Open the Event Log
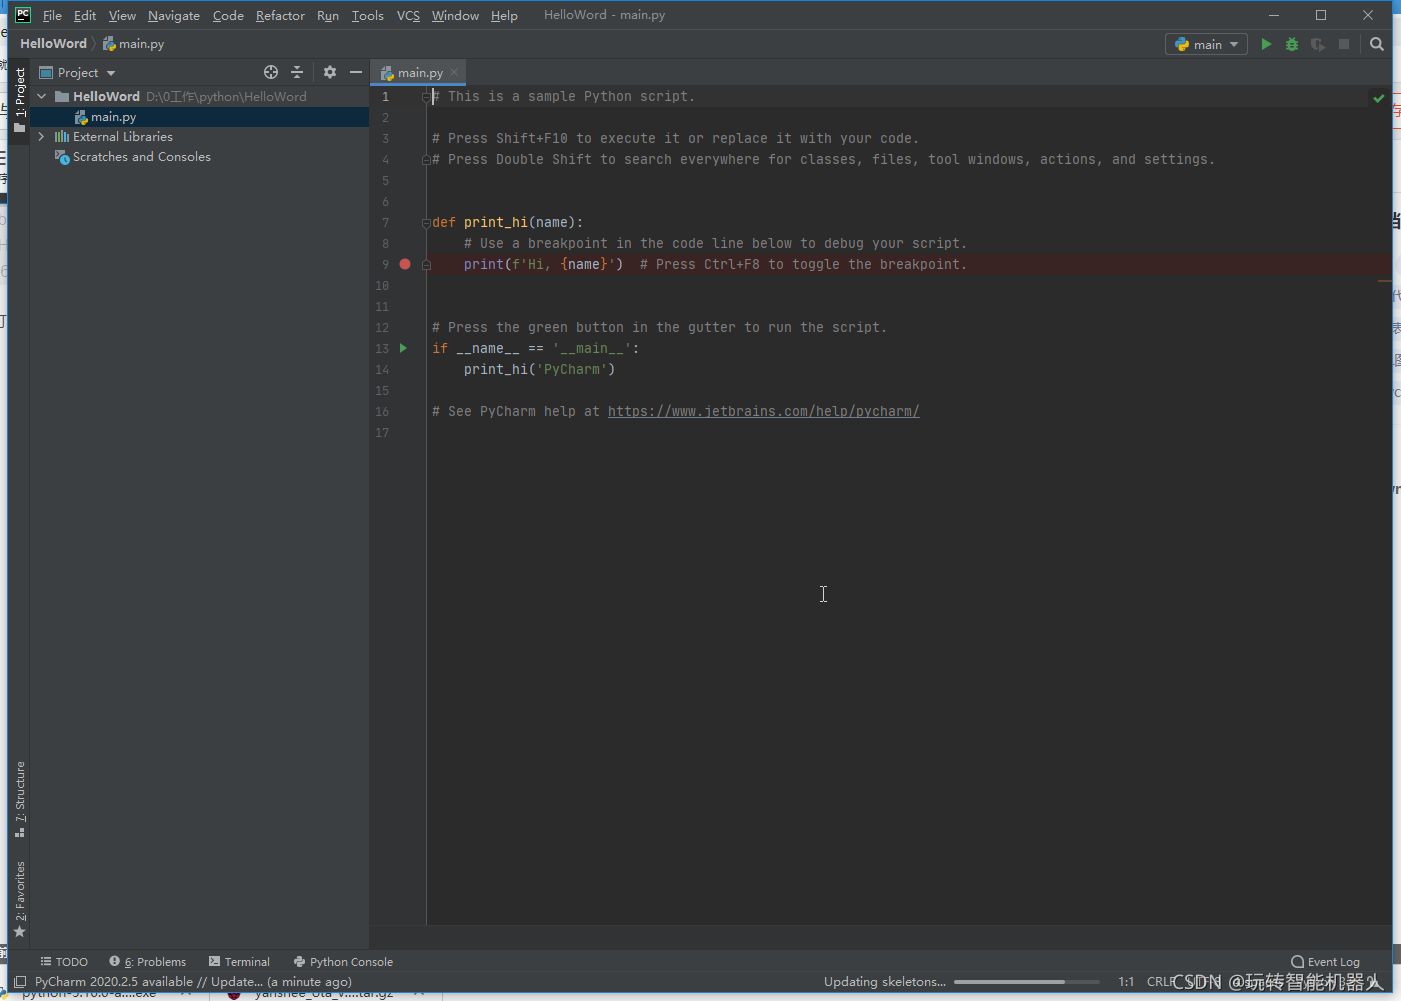 click(x=1325, y=962)
